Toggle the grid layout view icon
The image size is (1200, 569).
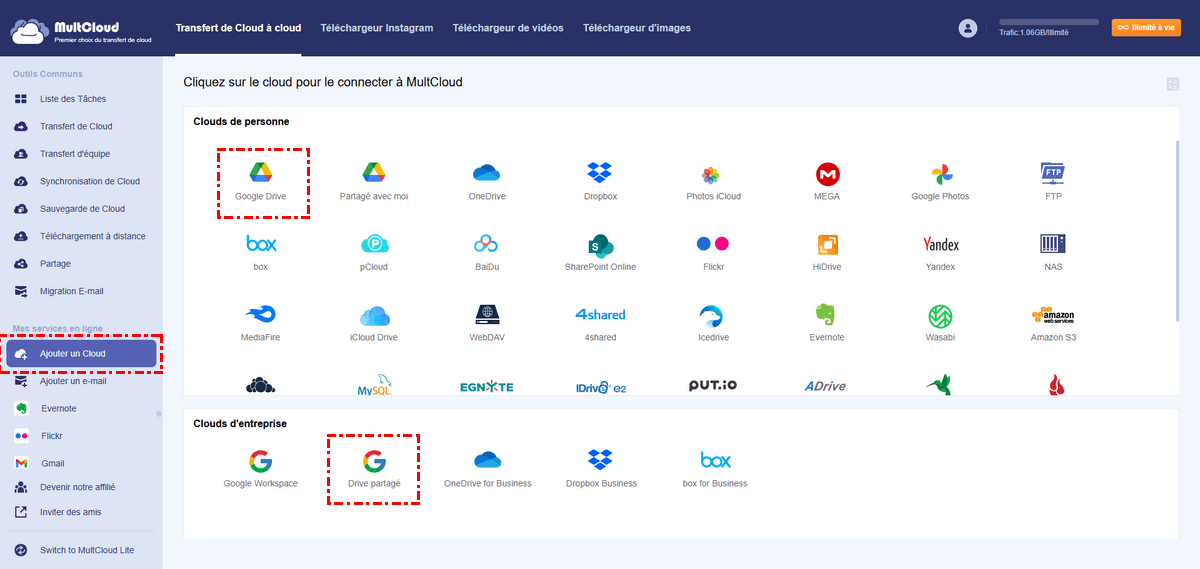pyautogui.click(x=1172, y=84)
